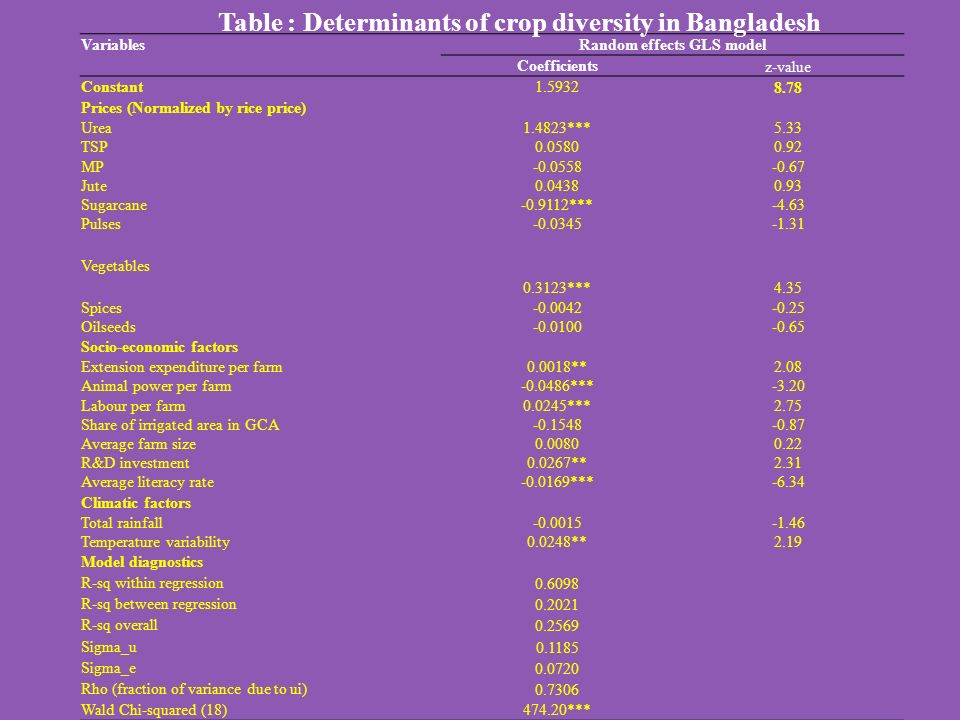Click the 'Model diagnostics' heading
960x720 pixels.
click(142, 562)
